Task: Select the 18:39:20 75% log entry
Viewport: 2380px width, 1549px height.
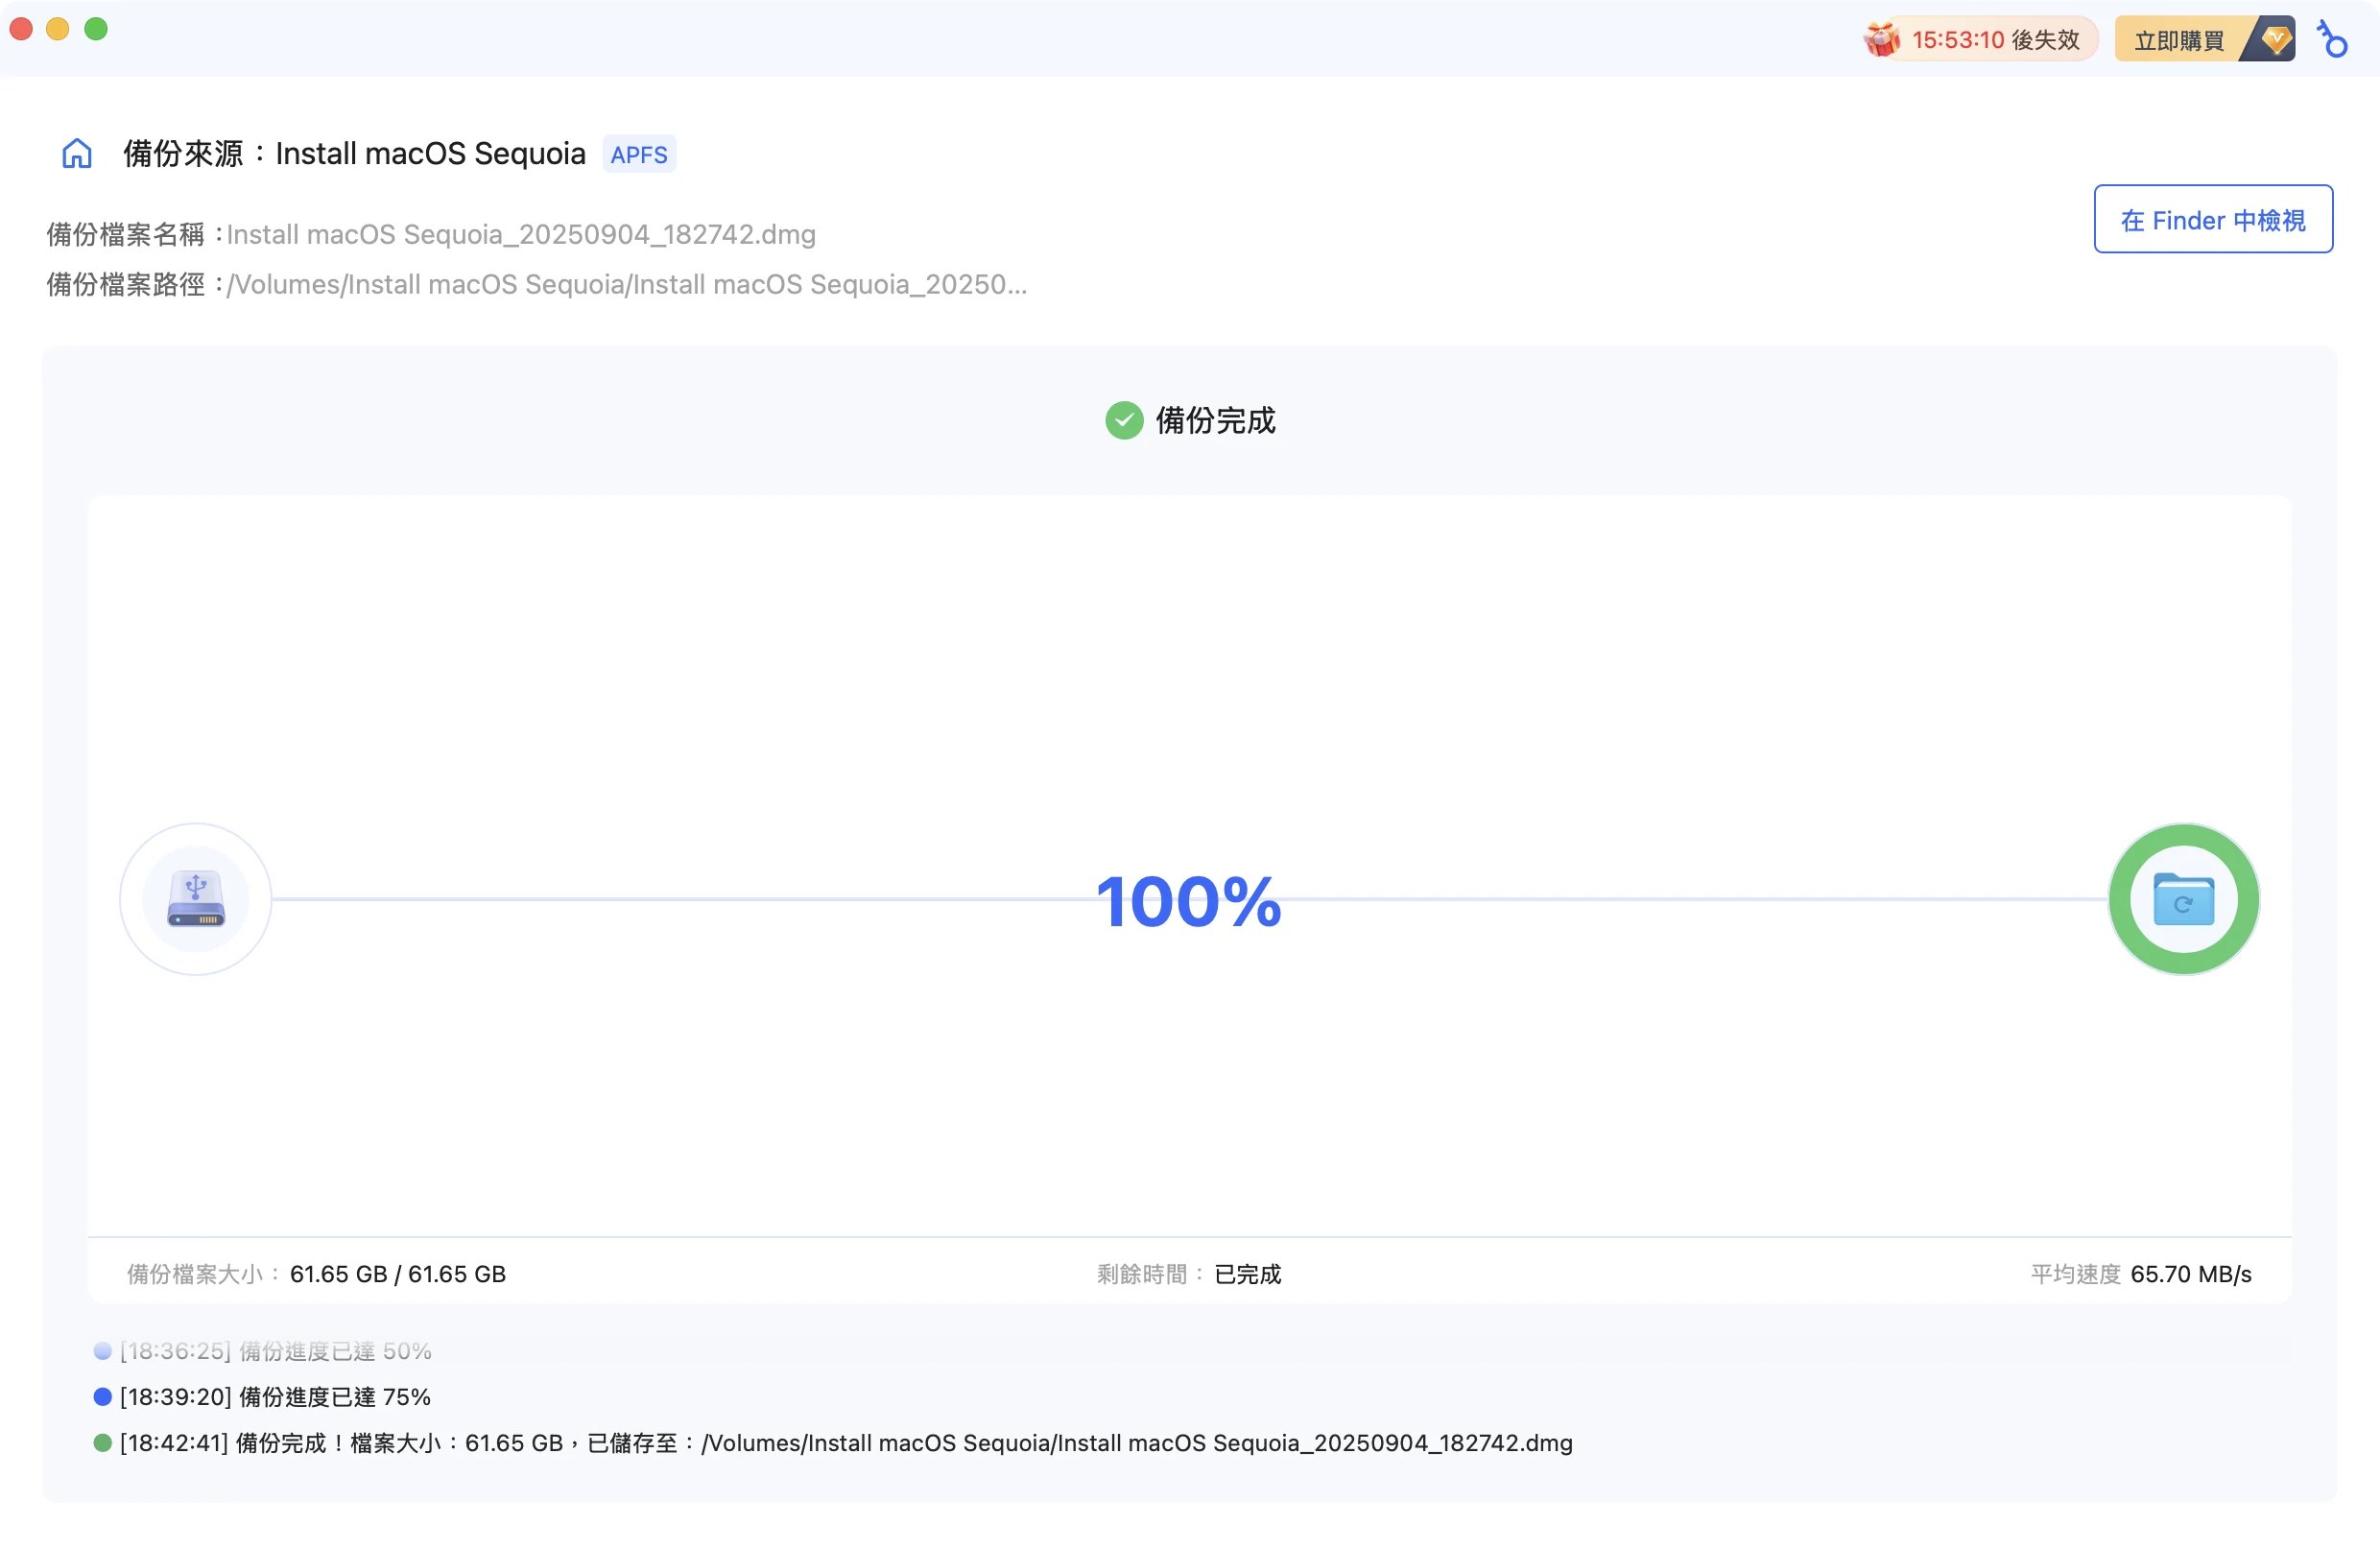Action: (262, 1397)
